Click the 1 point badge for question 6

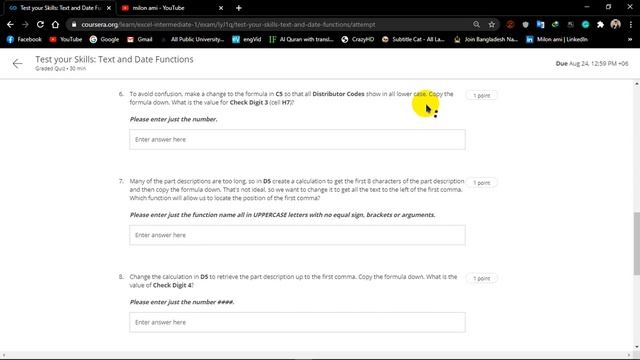click(x=482, y=96)
